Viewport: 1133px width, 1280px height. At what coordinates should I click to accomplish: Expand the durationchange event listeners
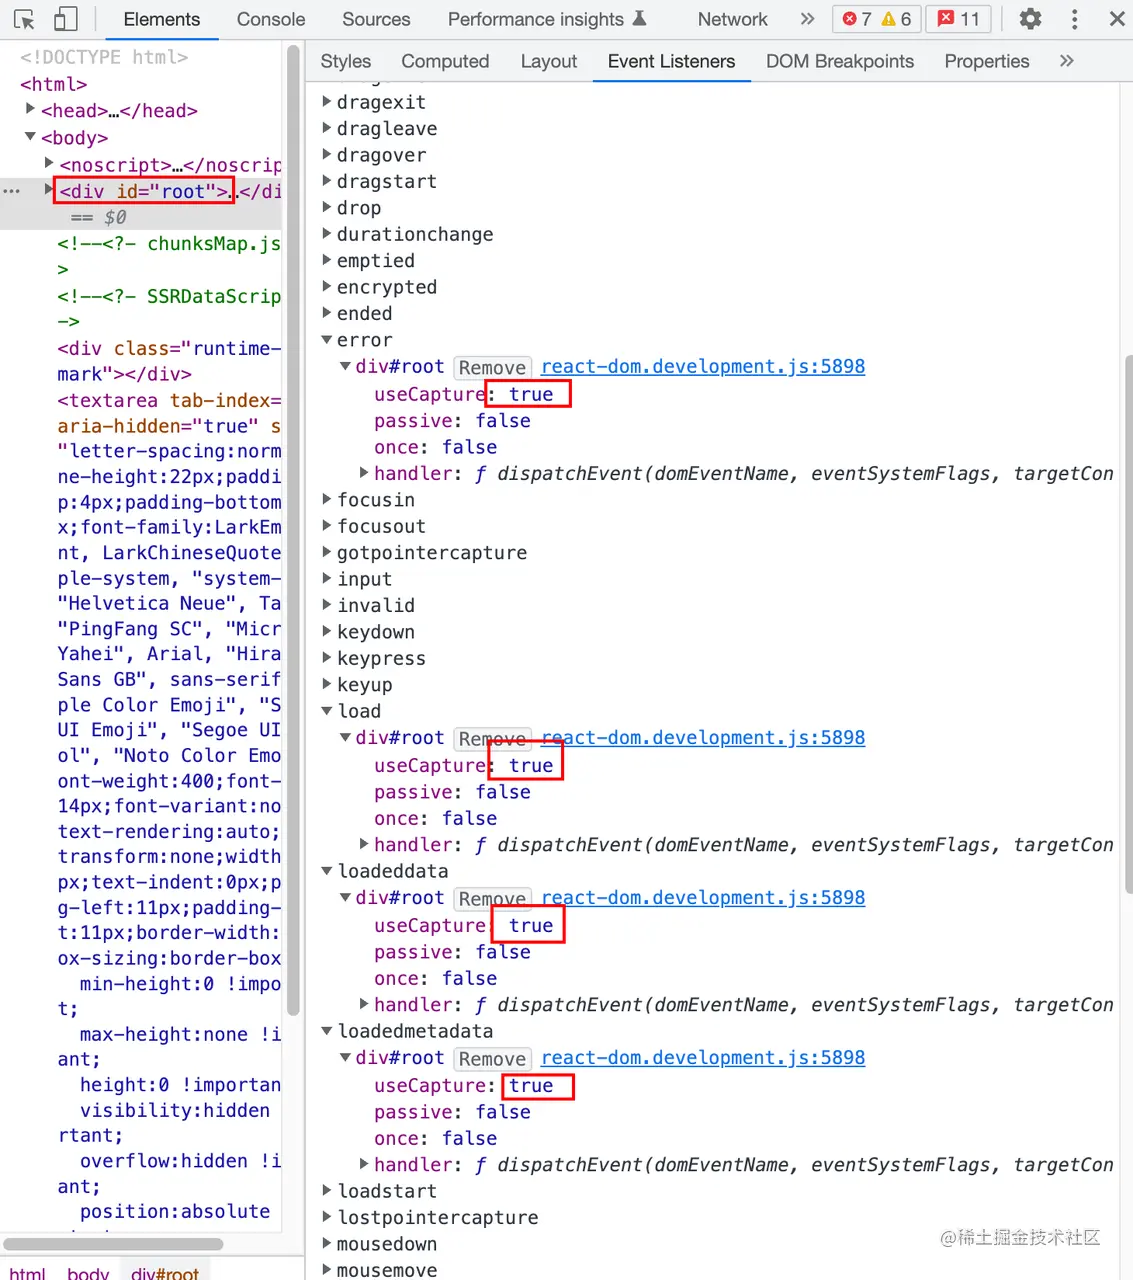click(327, 233)
